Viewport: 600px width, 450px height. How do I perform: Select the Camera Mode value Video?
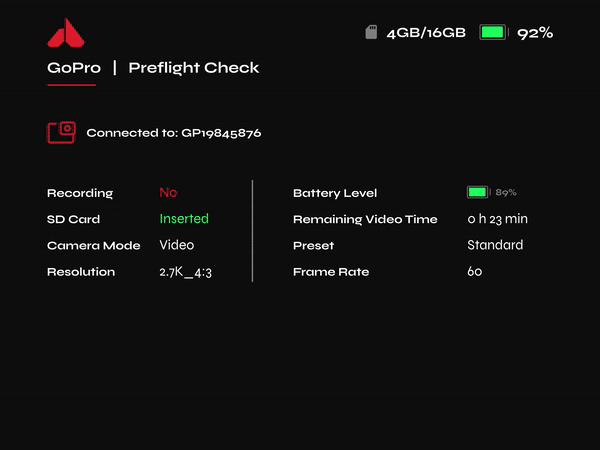pyautogui.click(x=177, y=245)
